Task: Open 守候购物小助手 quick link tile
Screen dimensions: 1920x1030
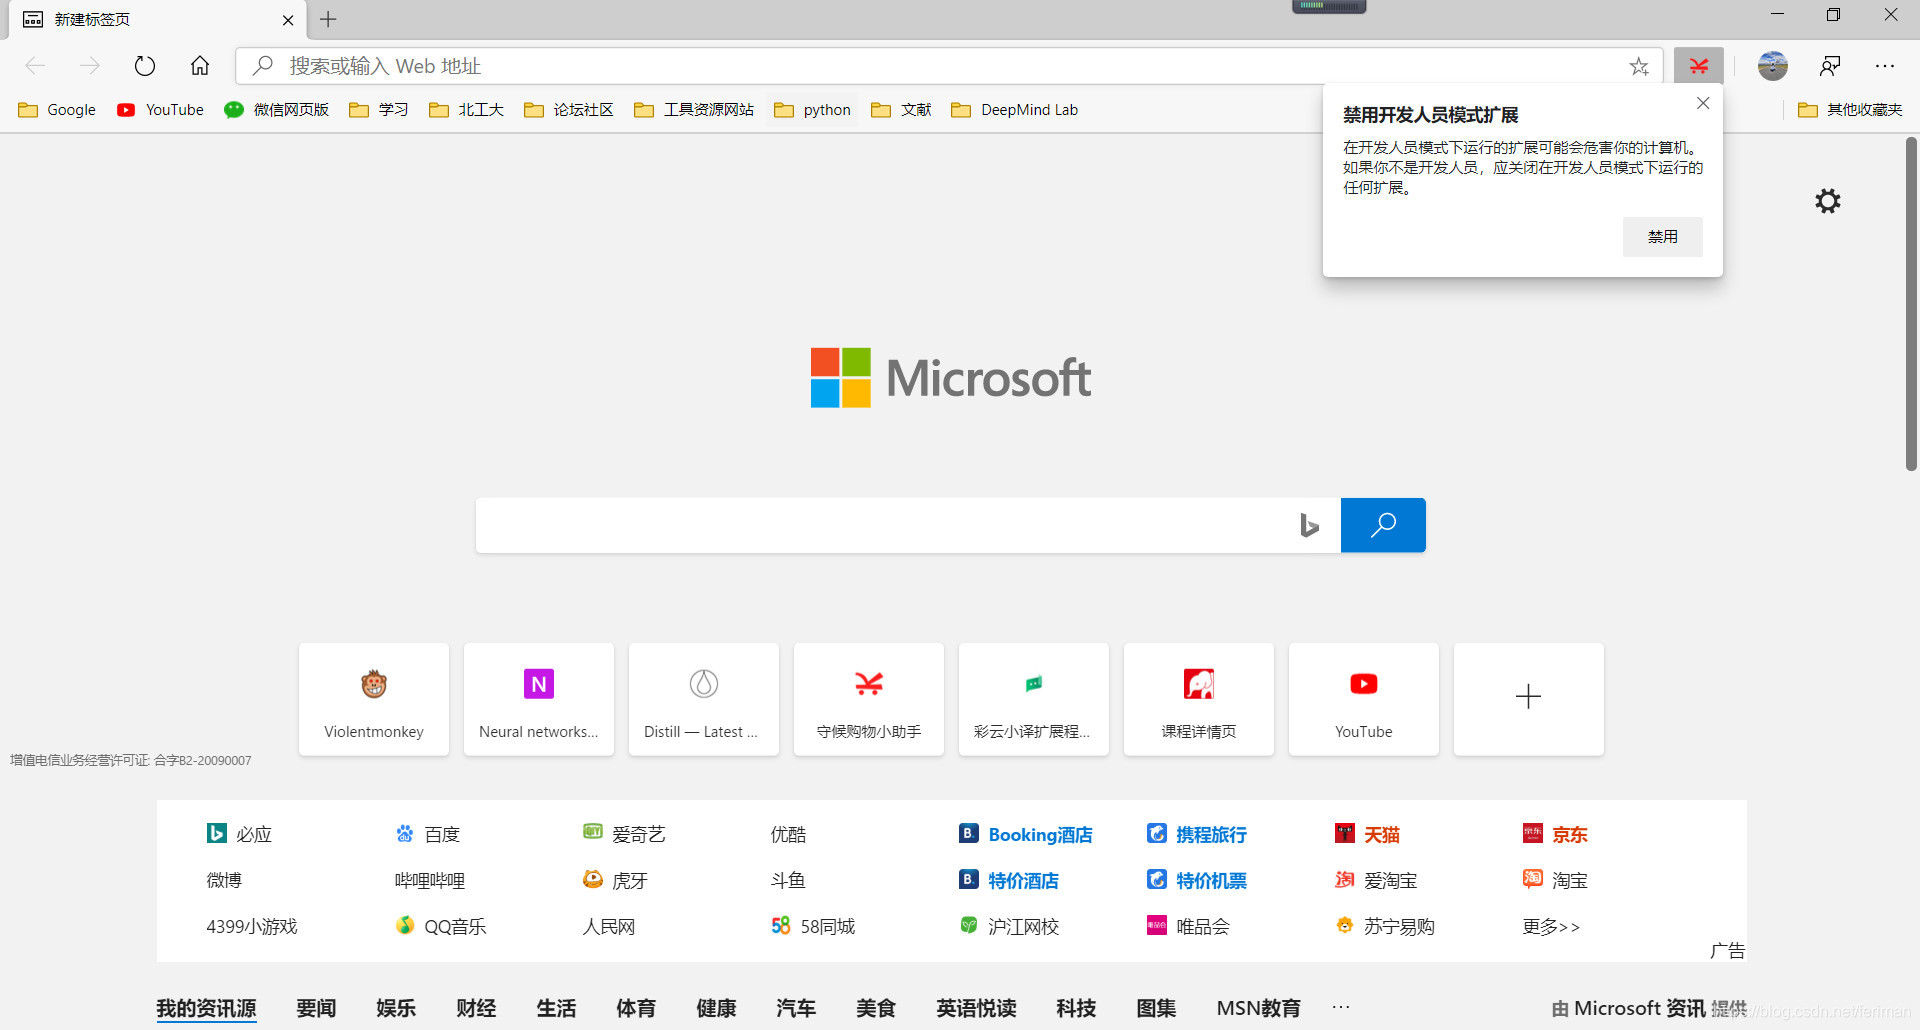Action: coord(869,699)
